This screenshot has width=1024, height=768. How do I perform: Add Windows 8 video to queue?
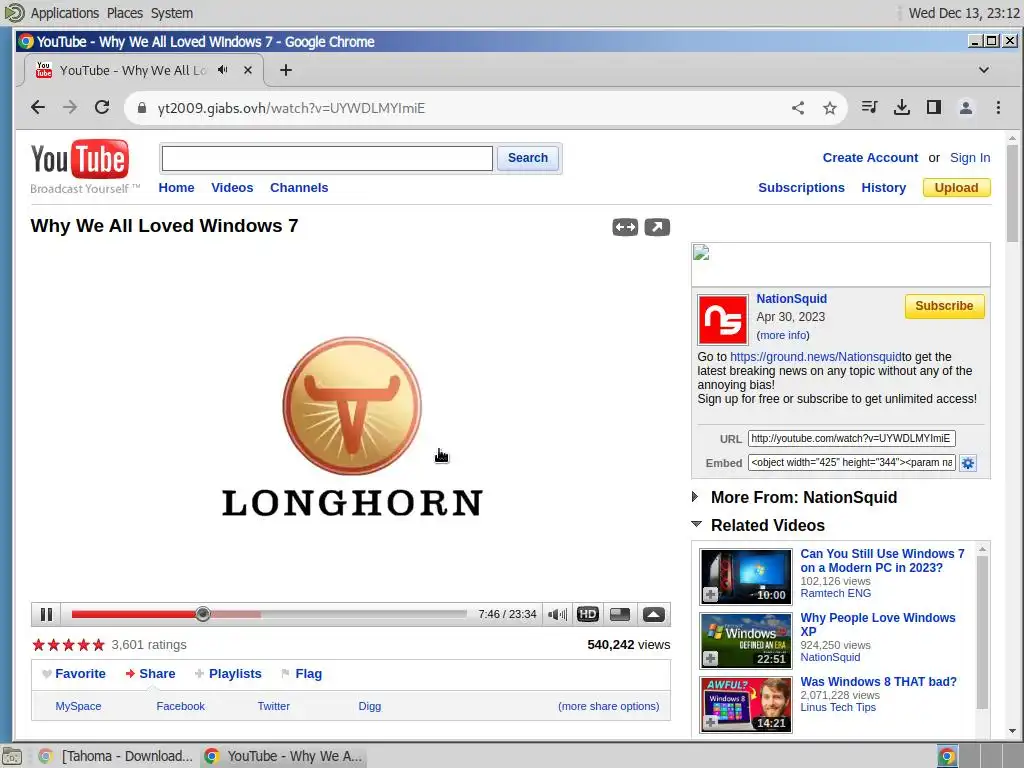[x=711, y=723]
